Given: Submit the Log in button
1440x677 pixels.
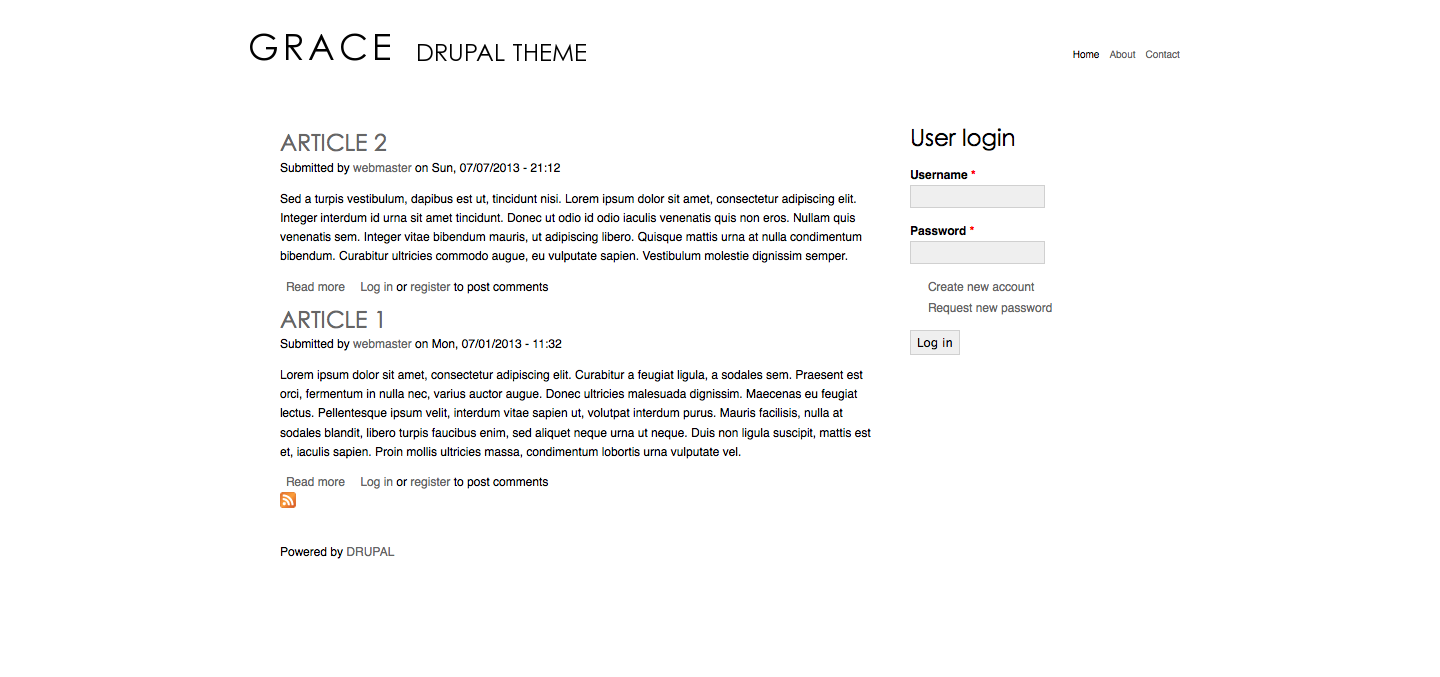Looking at the screenshot, I should 935,343.
